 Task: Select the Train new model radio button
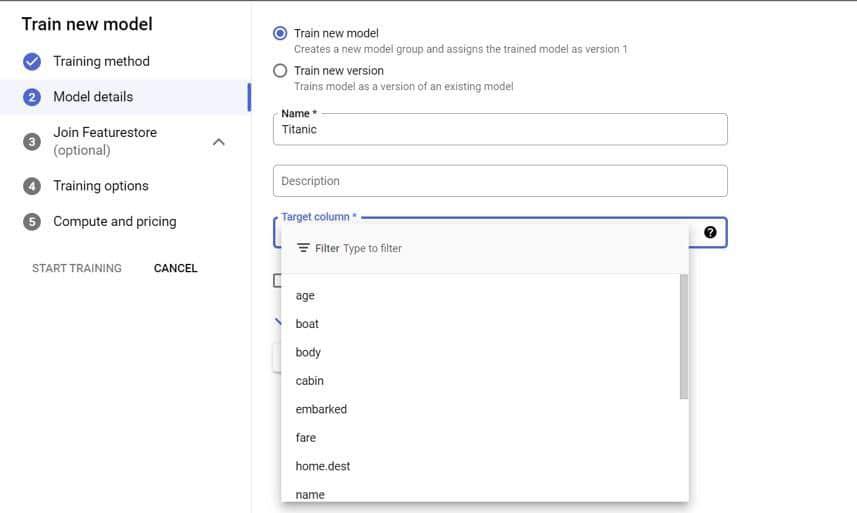tap(280, 33)
